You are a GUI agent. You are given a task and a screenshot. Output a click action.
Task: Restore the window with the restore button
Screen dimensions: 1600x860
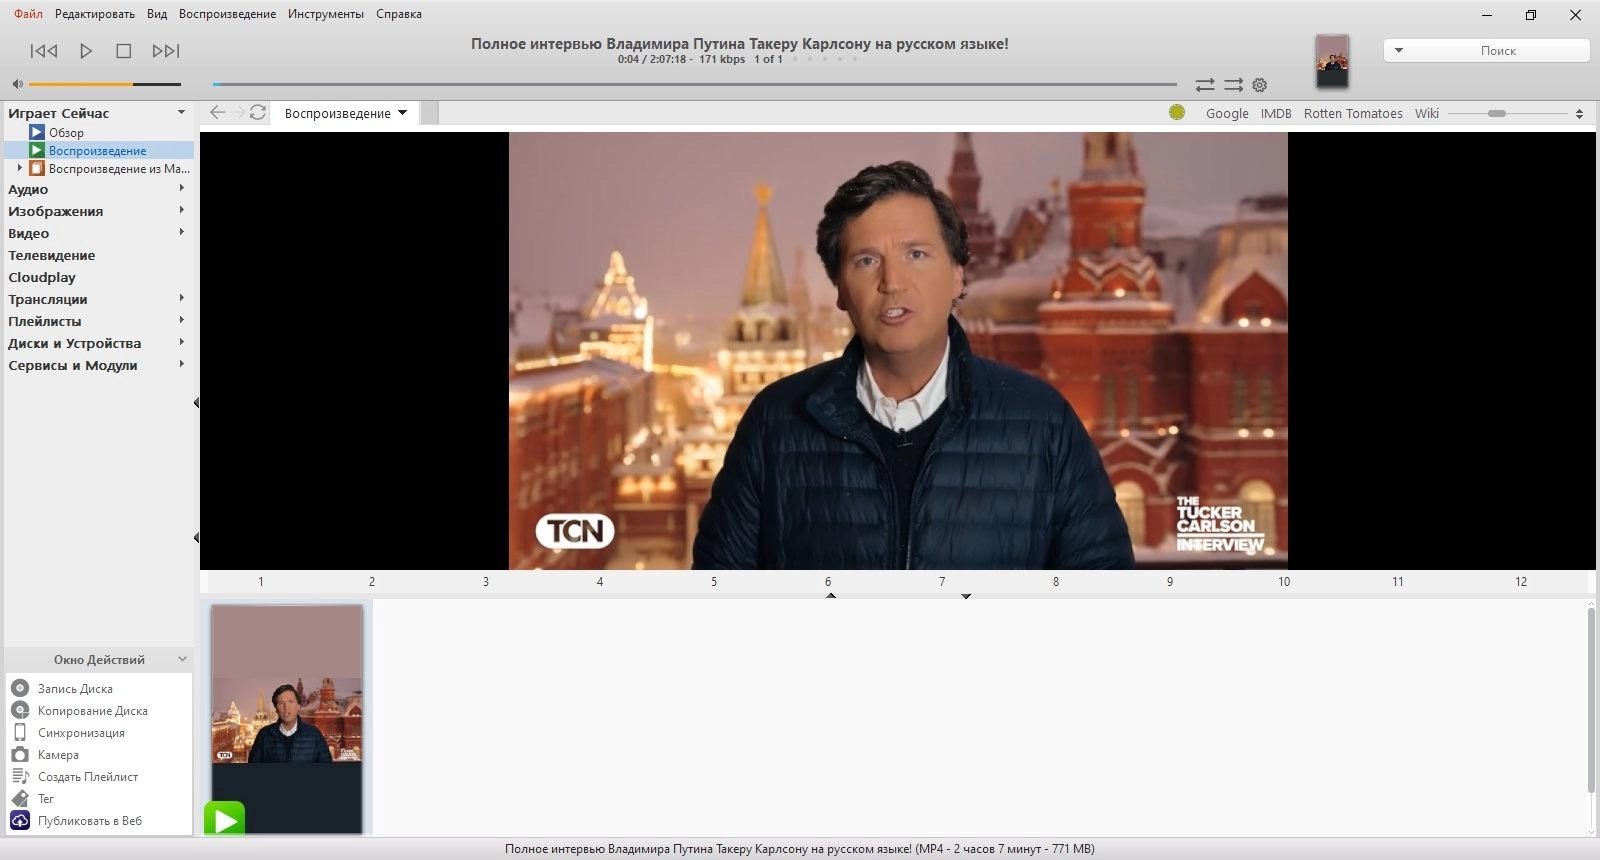pos(1531,15)
